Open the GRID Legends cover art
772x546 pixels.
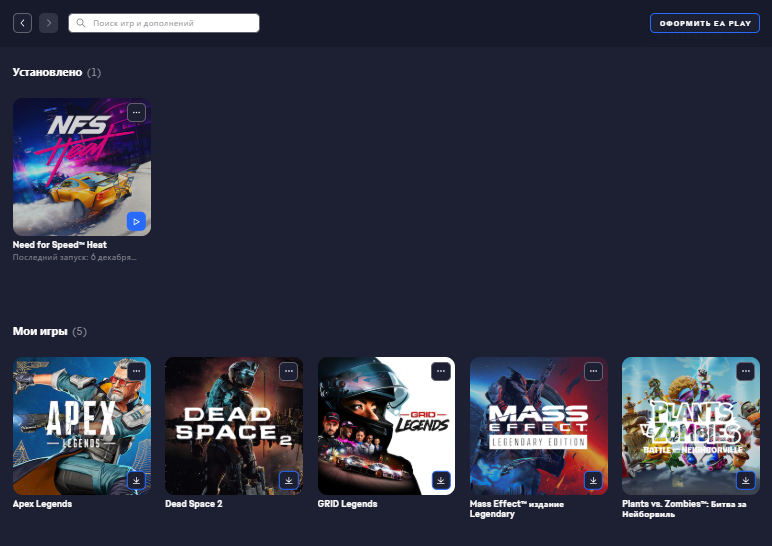click(x=386, y=426)
